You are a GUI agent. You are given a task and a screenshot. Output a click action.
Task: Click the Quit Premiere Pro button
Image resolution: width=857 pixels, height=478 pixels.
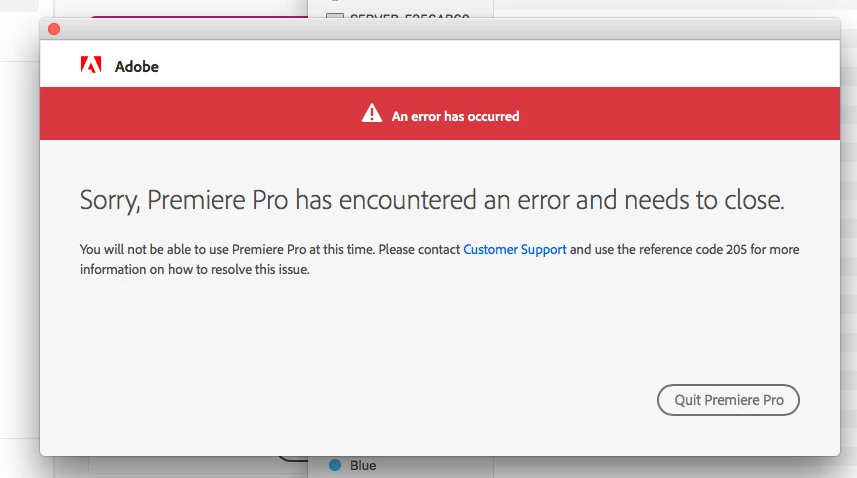[x=728, y=400]
